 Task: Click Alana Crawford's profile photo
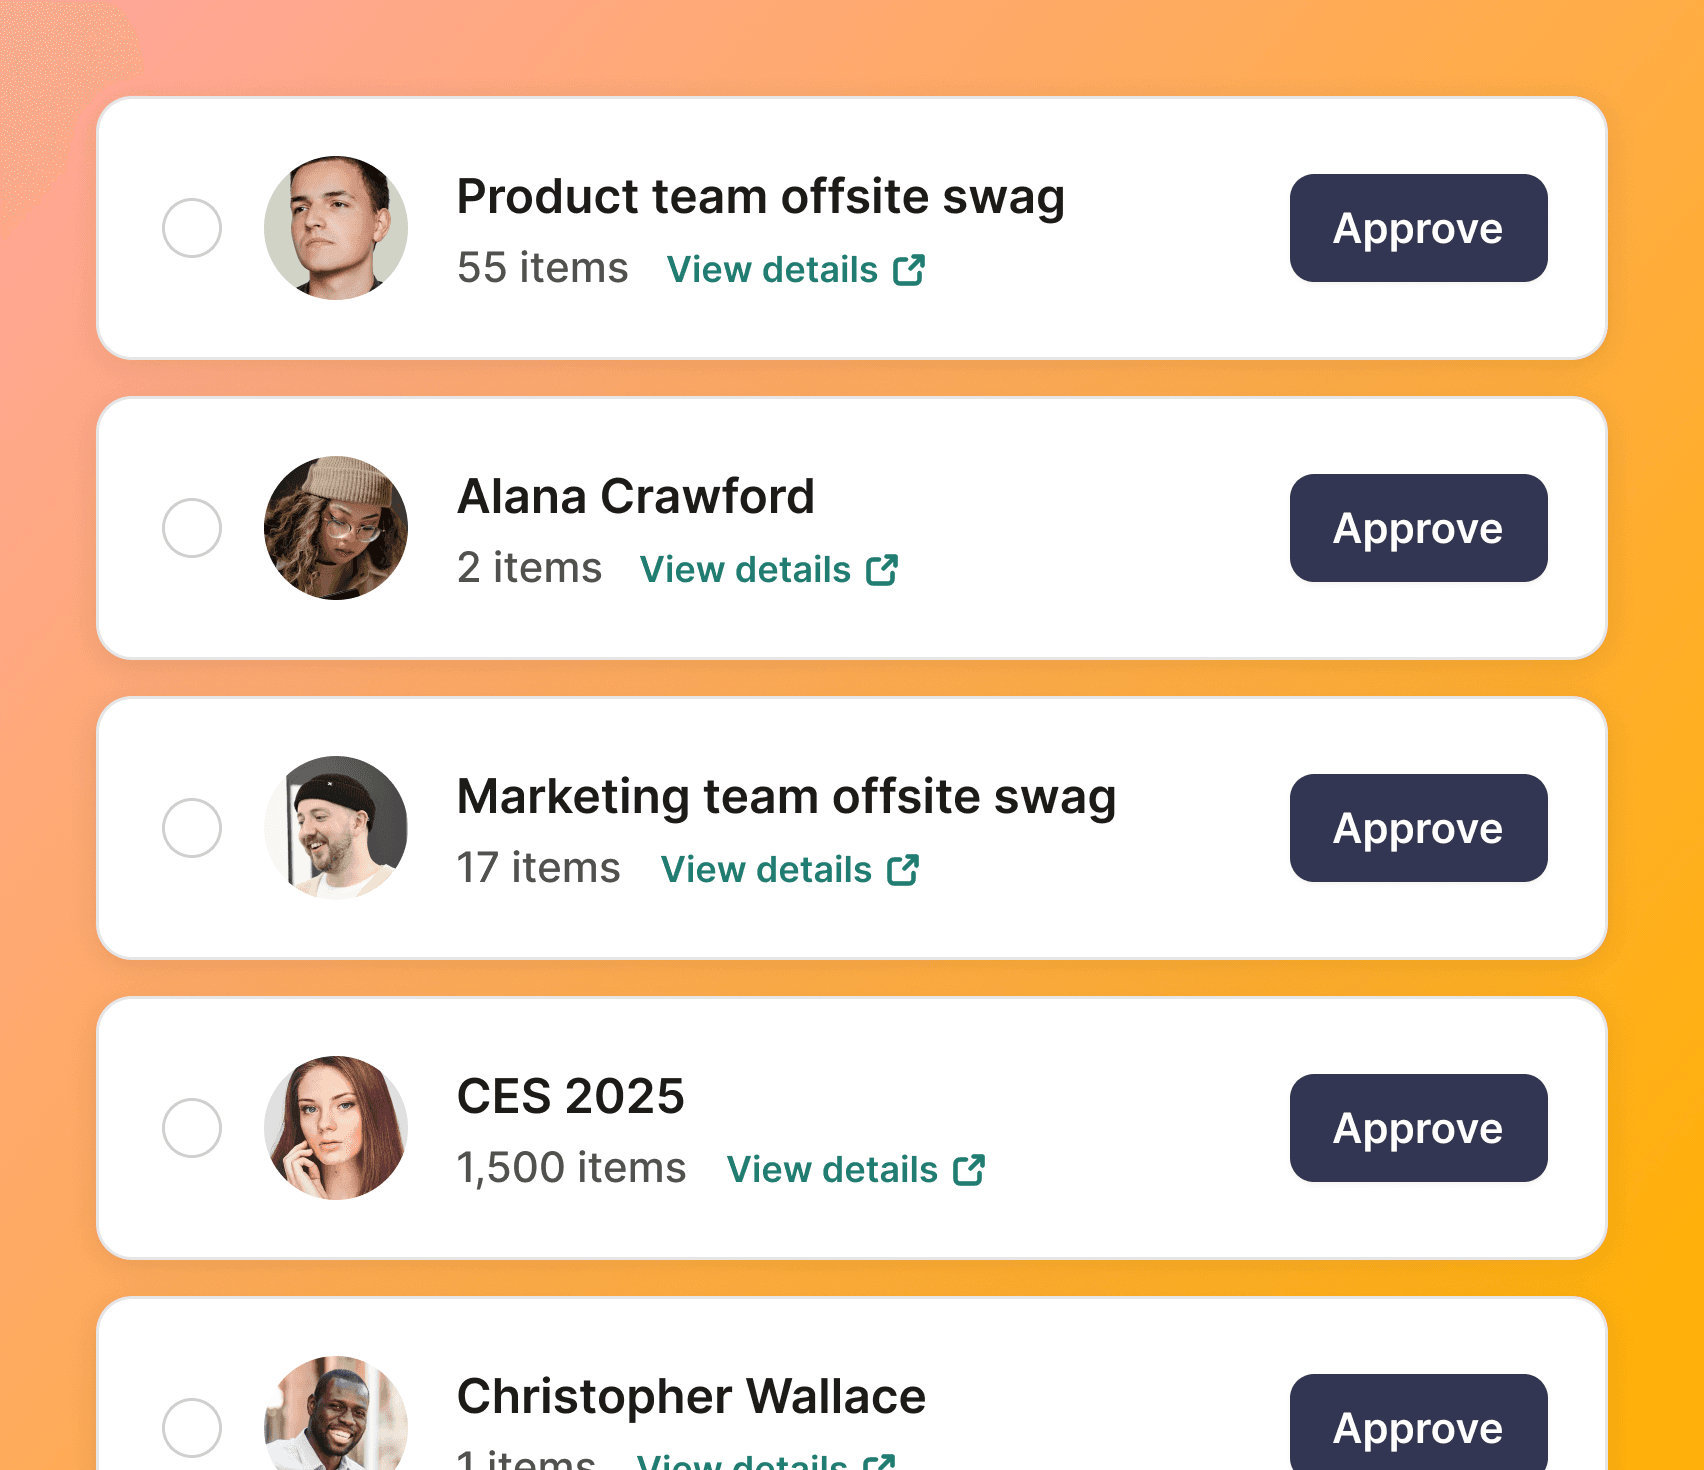336,528
